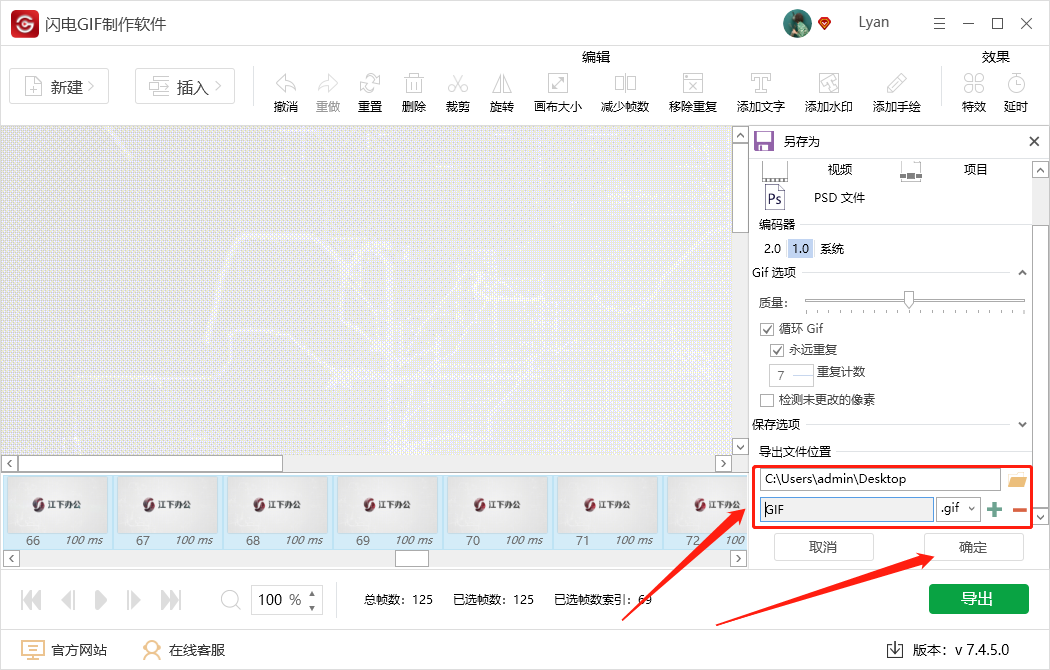1050x670 pixels.
Task: Click the 删除 trash icon
Action: pyautogui.click(x=414, y=84)
